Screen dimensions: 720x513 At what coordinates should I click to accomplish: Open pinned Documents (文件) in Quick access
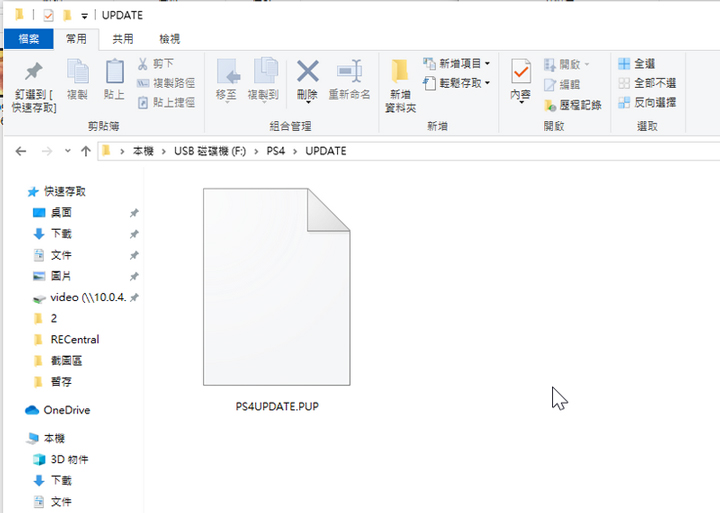[x=61, y=255]
